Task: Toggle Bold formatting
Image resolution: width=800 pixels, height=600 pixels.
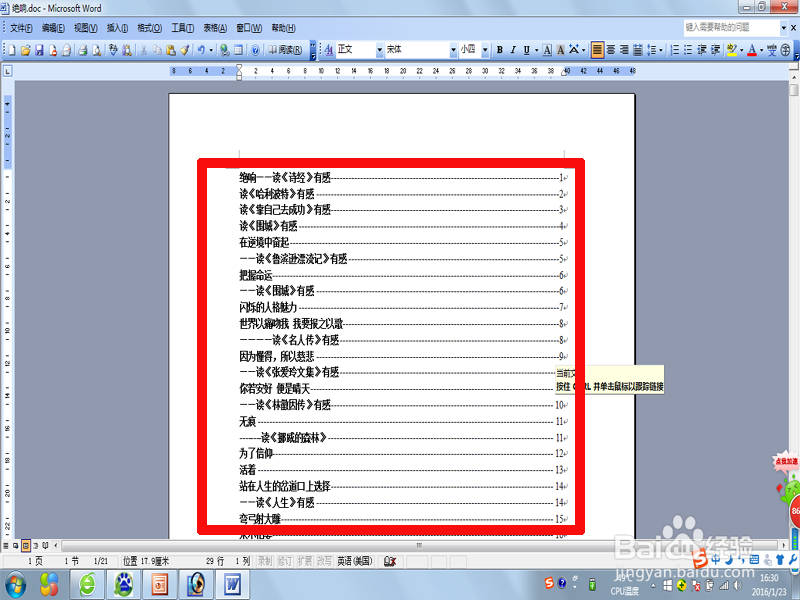Action: pos(500,50)
